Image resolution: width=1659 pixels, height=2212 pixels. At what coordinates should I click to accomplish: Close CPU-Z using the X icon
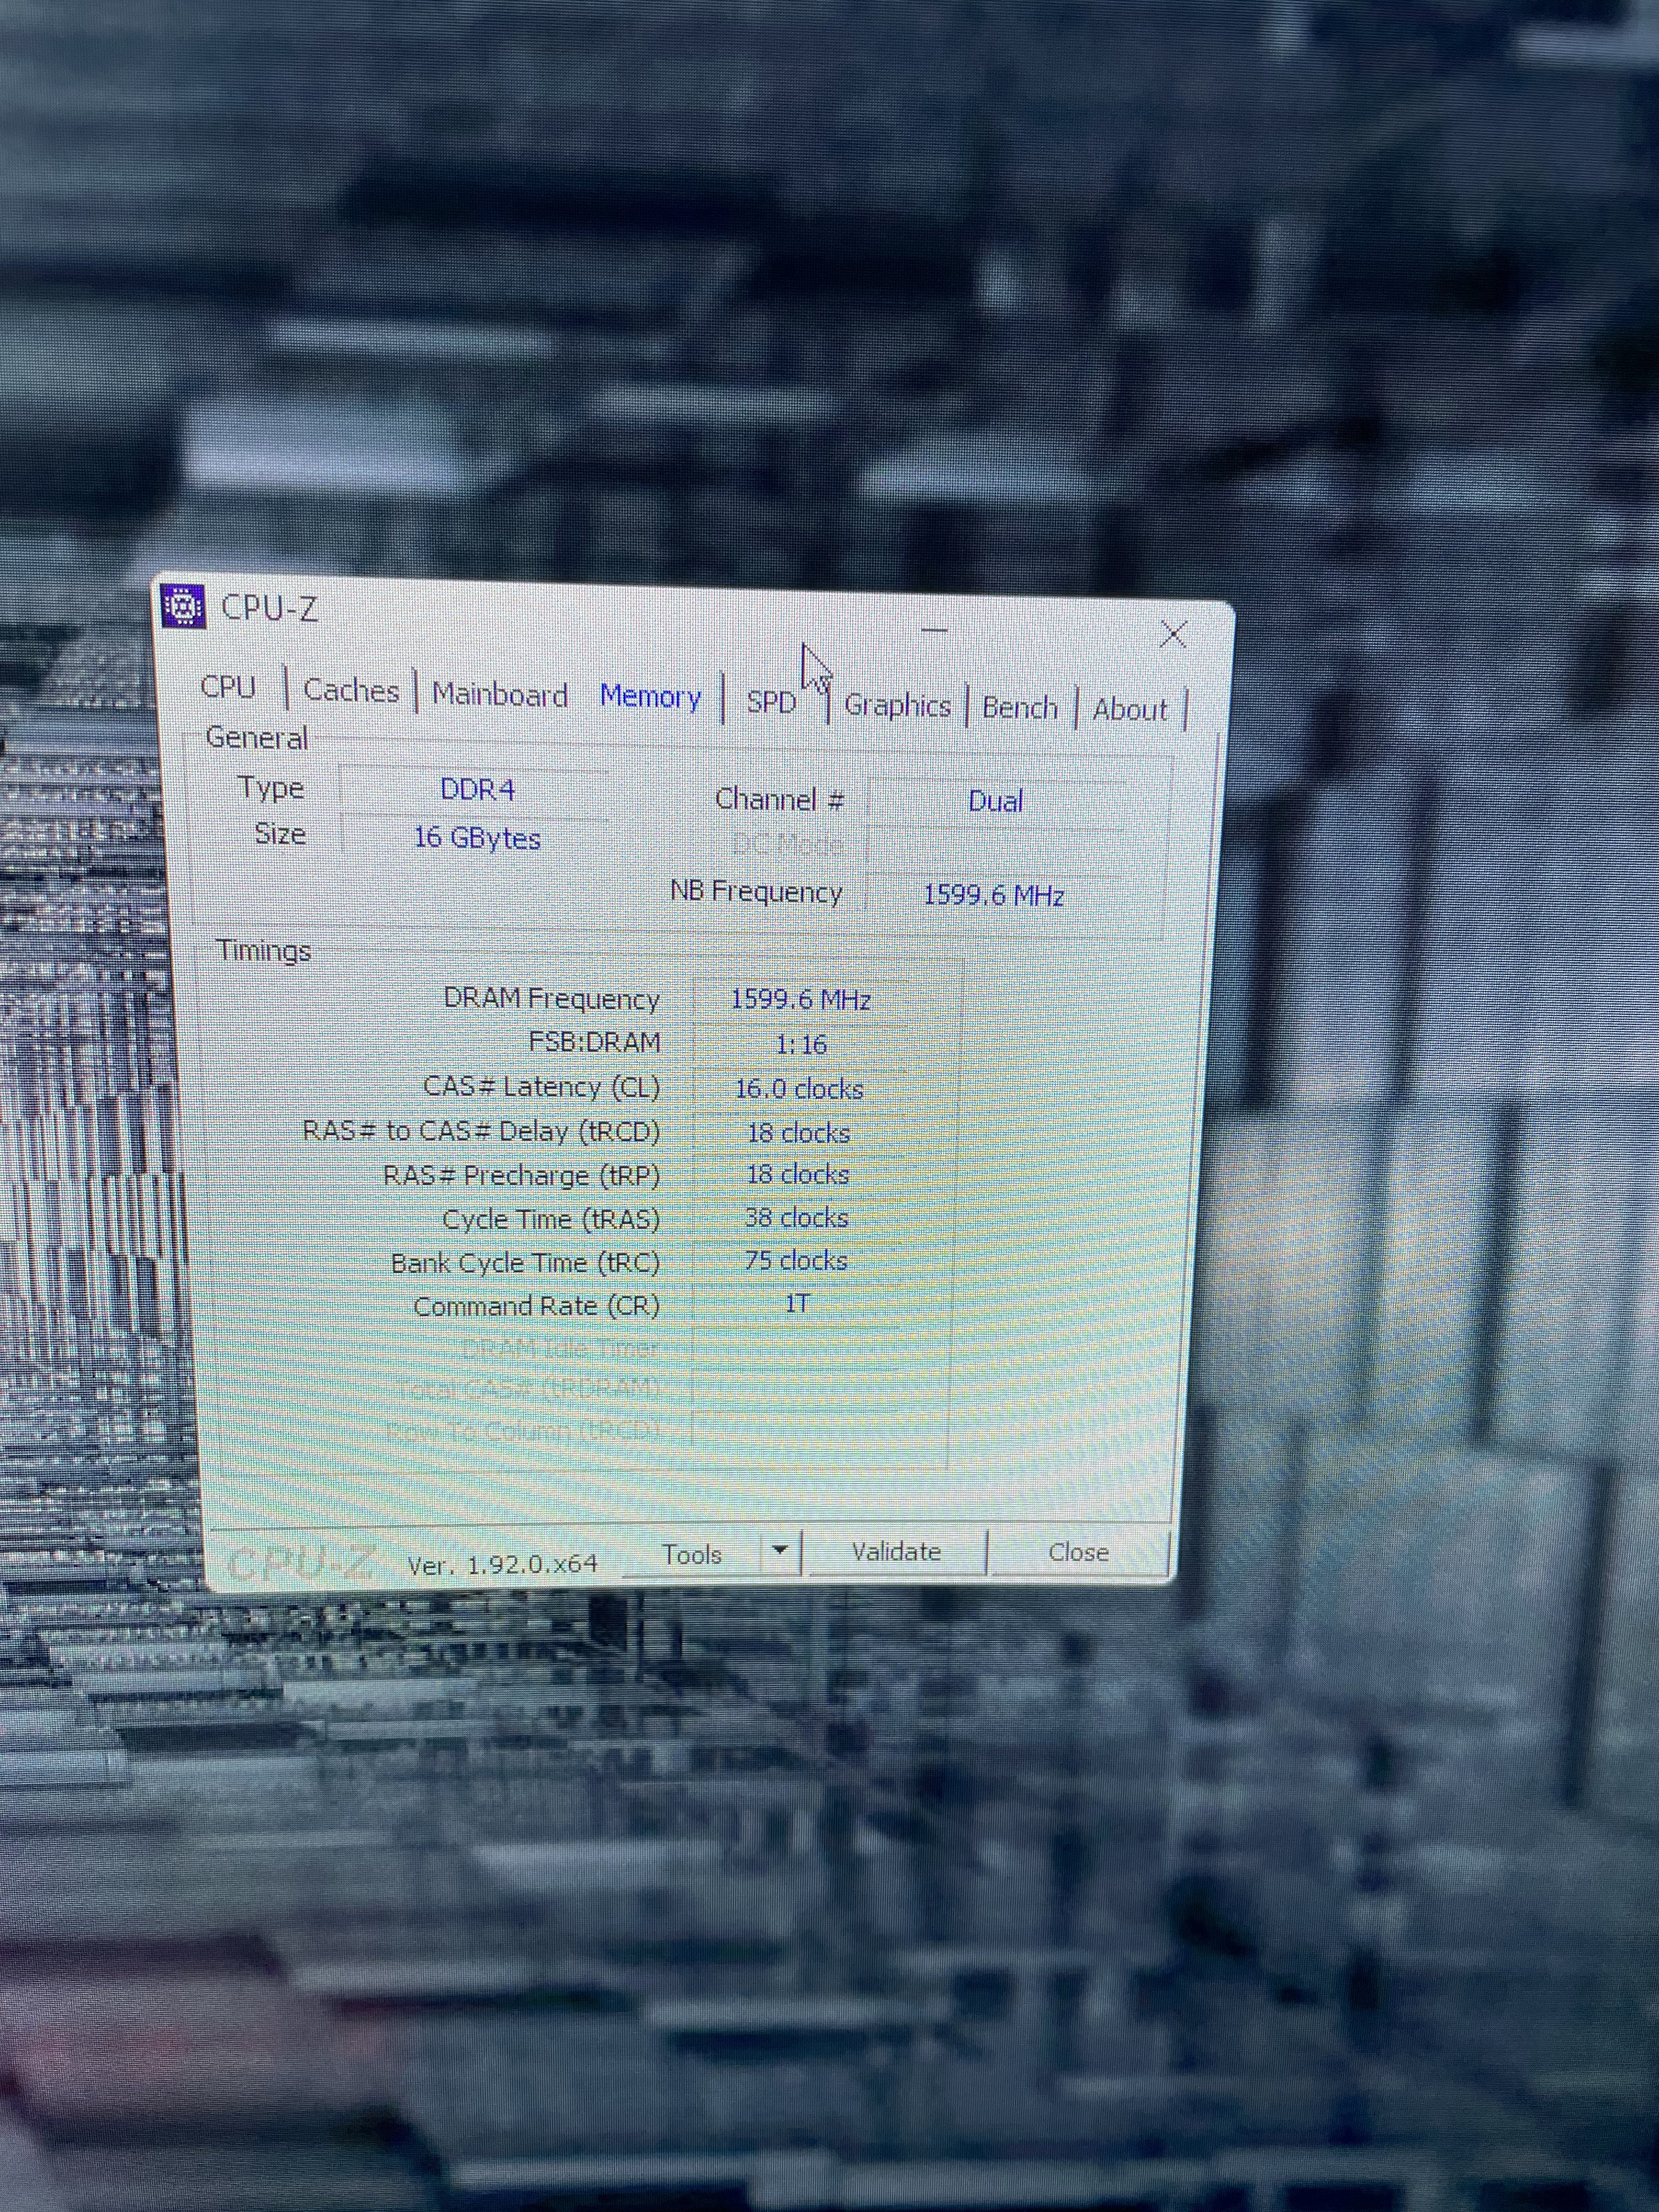tap(1173, 634)
